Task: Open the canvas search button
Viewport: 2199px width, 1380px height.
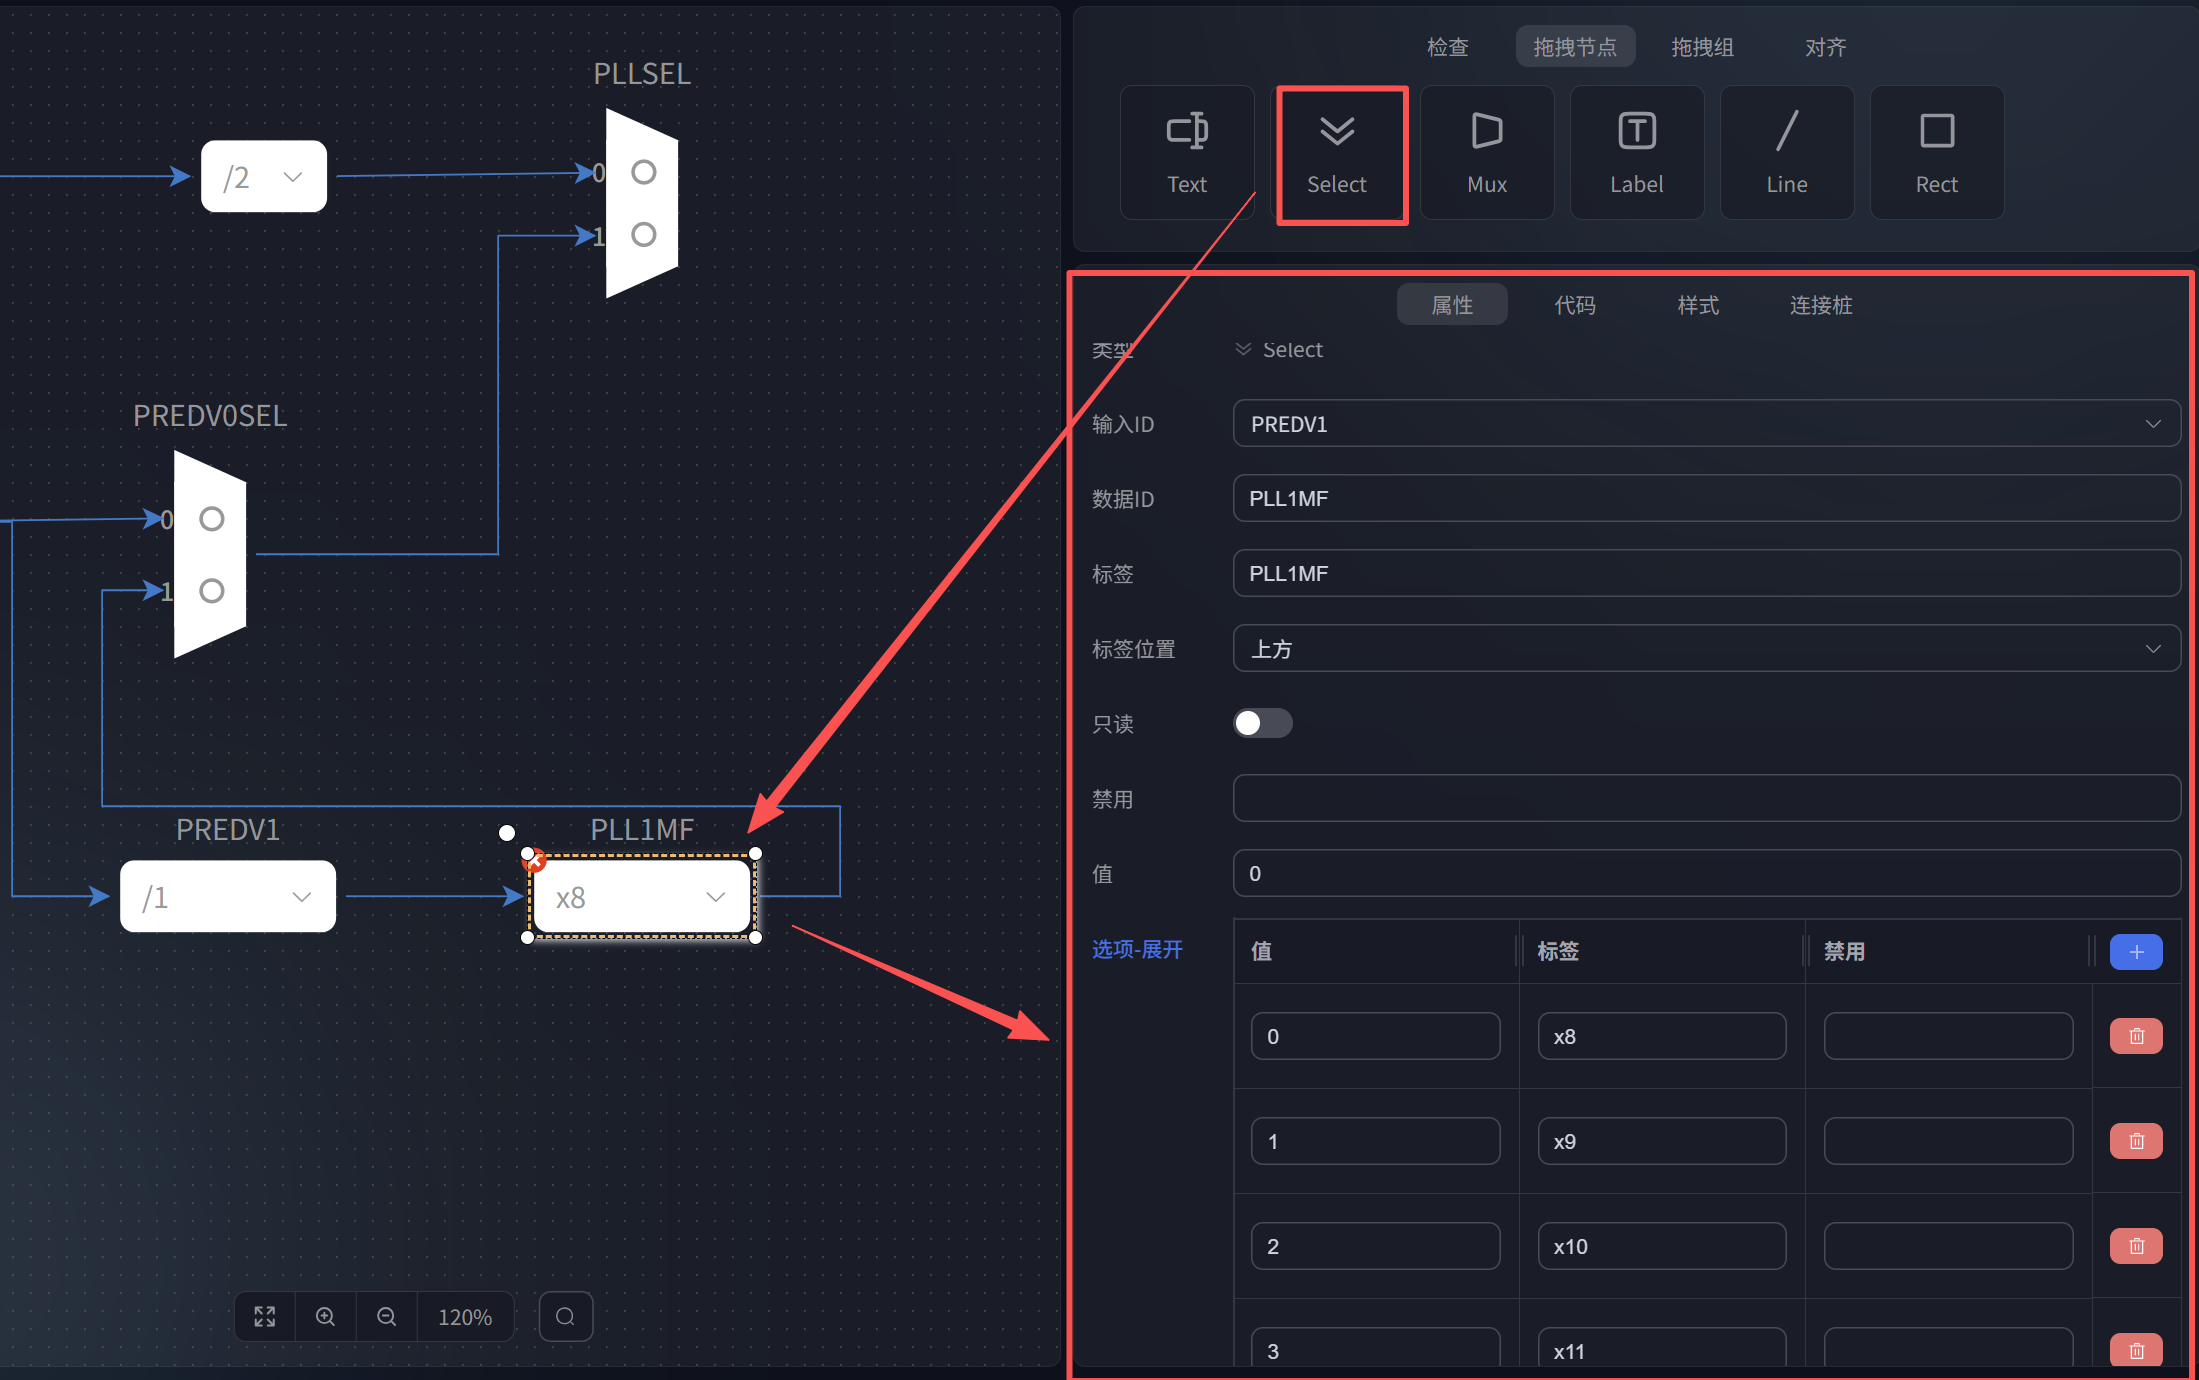Action: point(566,1316)
